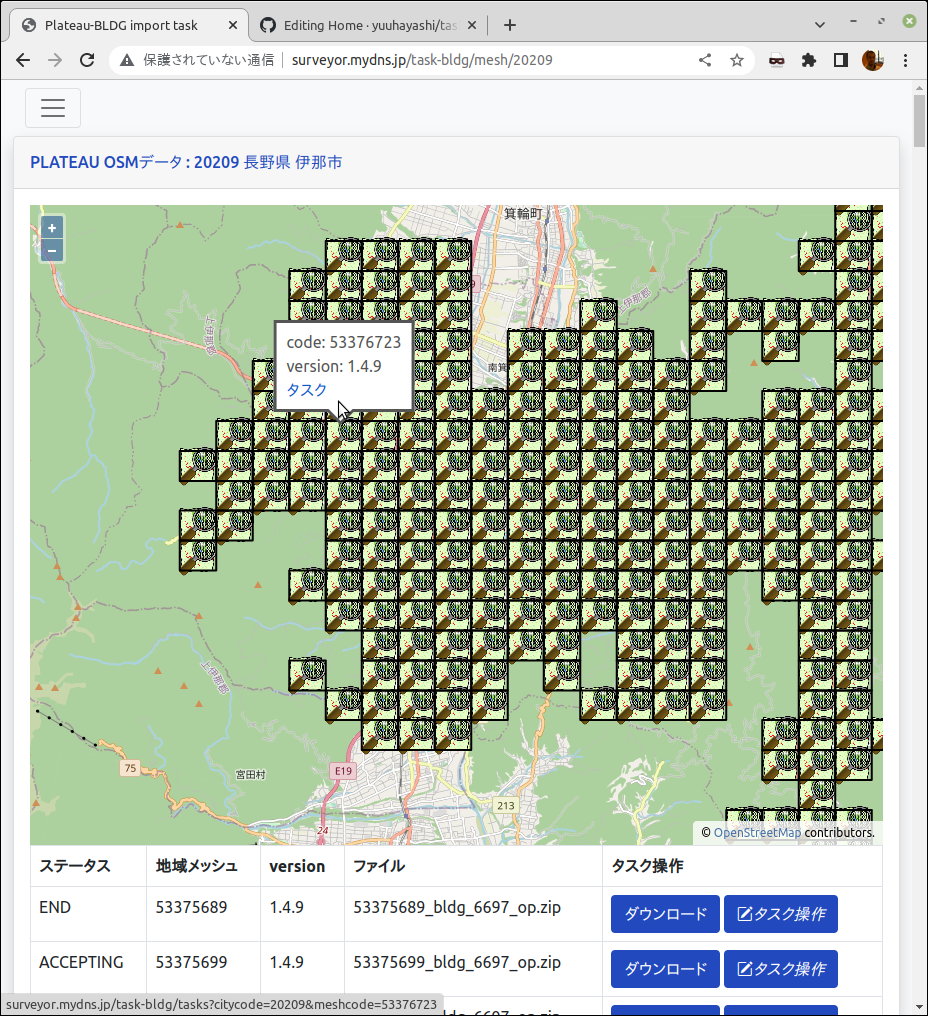The width and height of the screenshot is (928, 1016).
Task: Close the Plateau-BLDG import task tab
Action: tap(233, 25)
